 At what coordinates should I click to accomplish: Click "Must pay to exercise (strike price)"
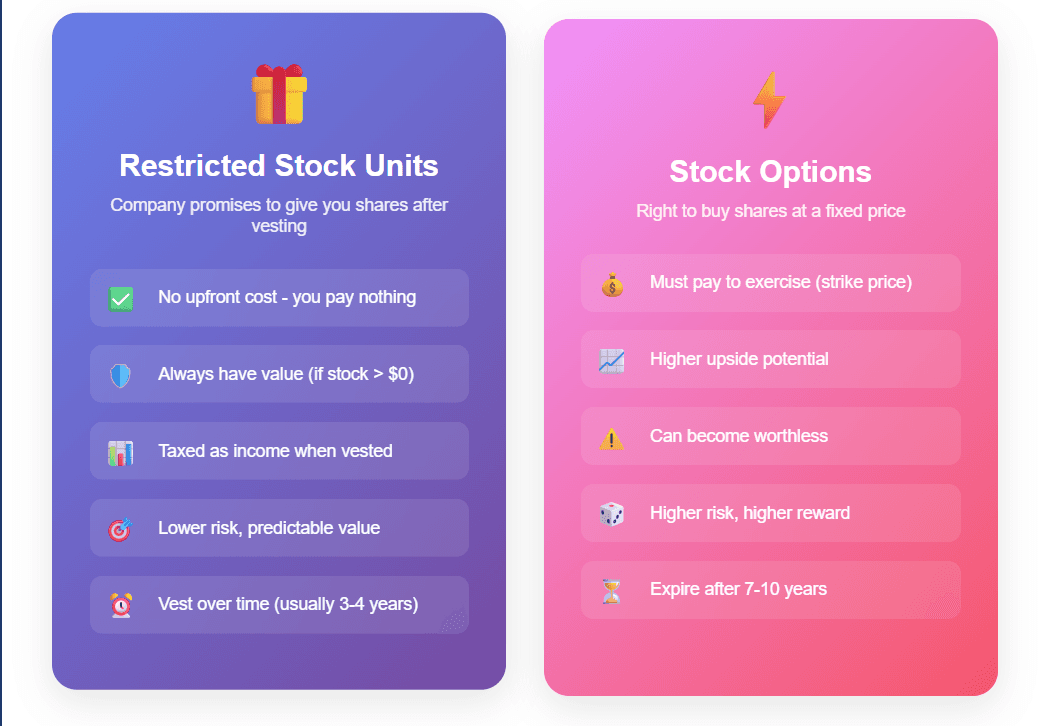pos(781,282)
